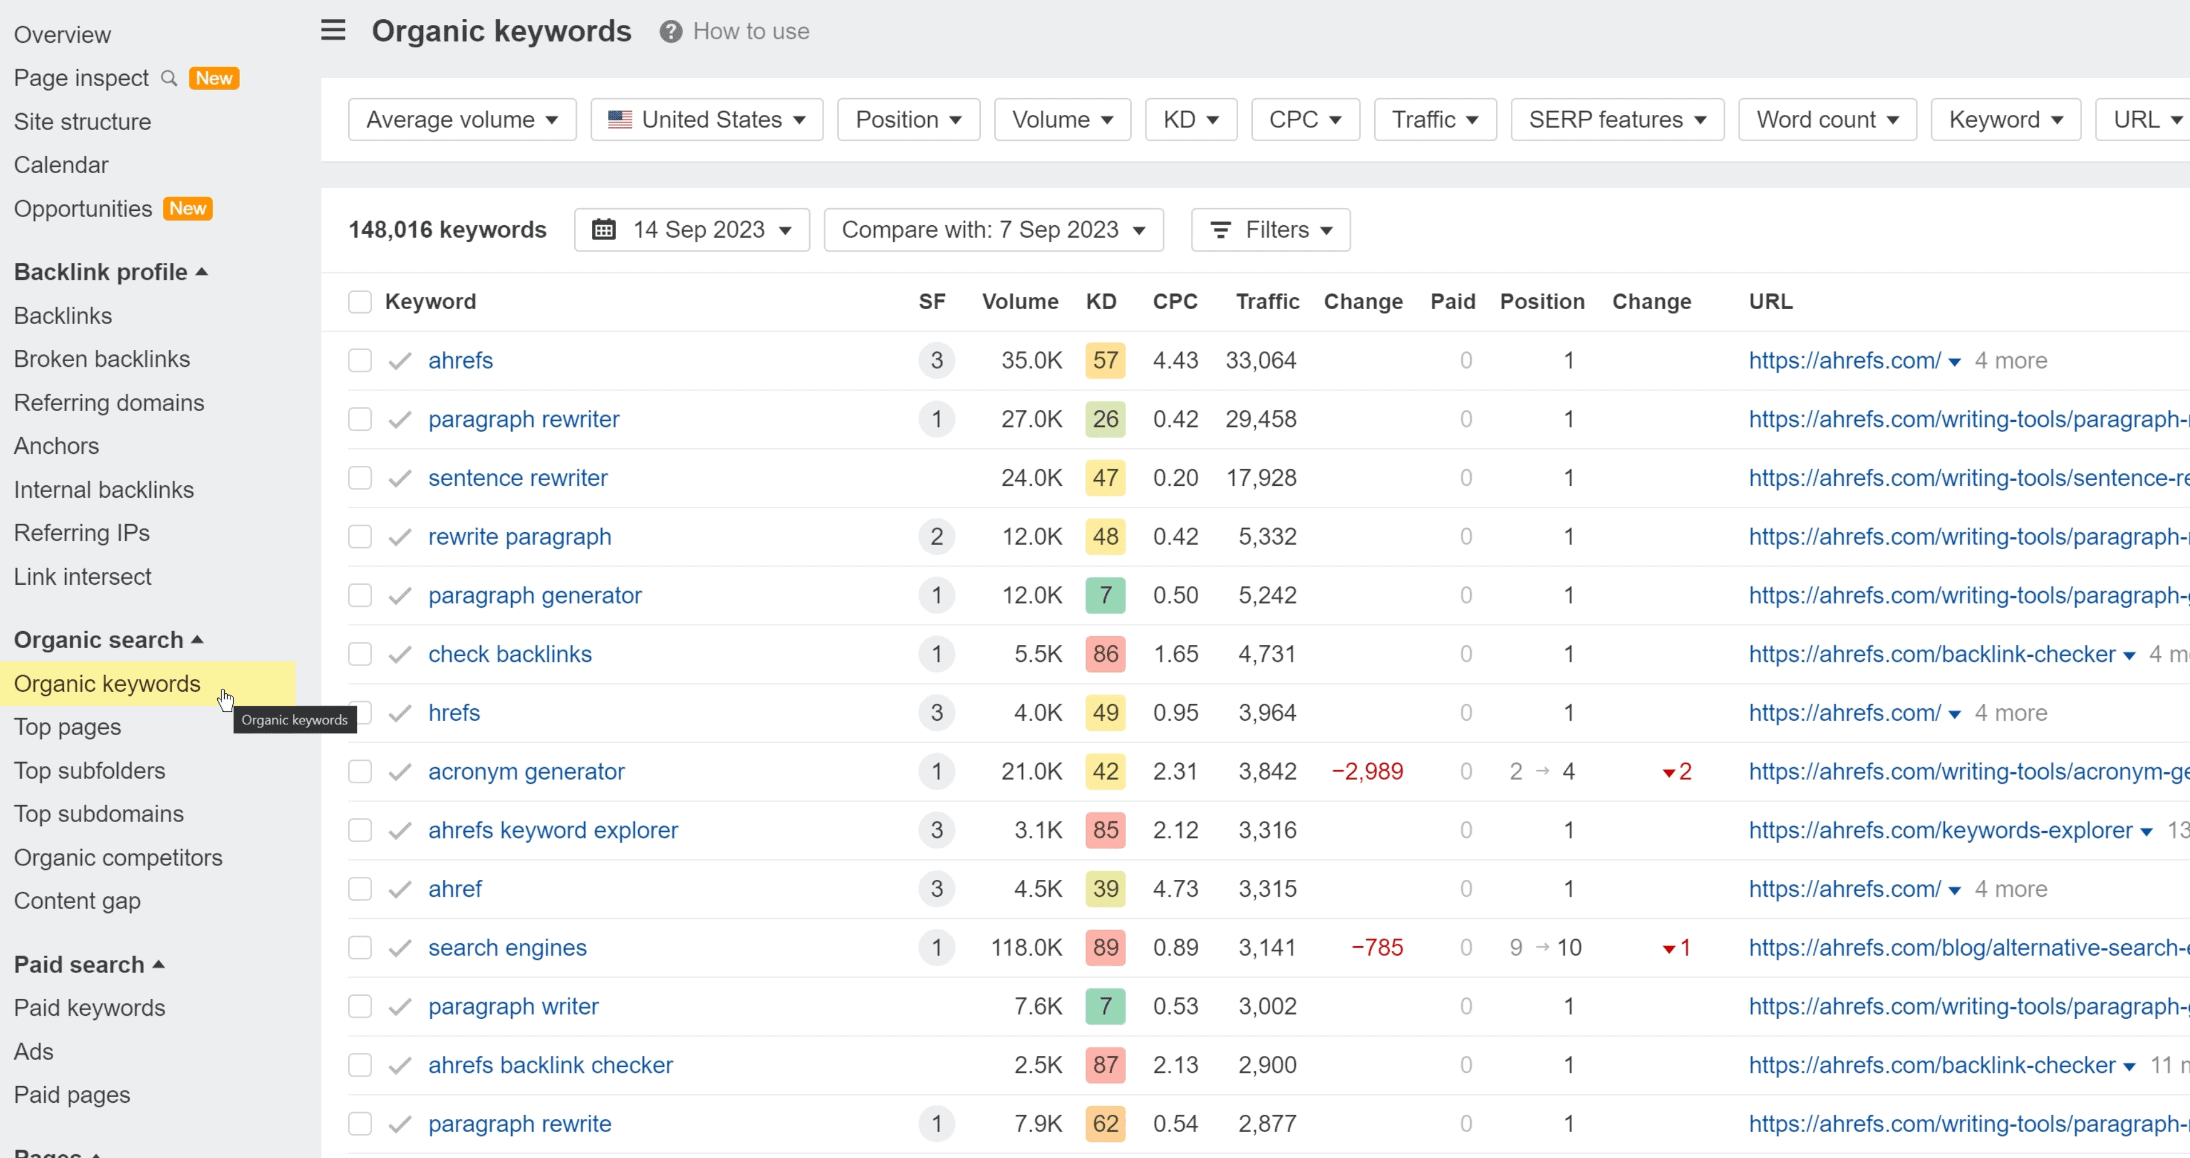The width and height of the screenshot is (2190, 1158).
Task: Click the How to use link
Action: [x=751, y=32]
